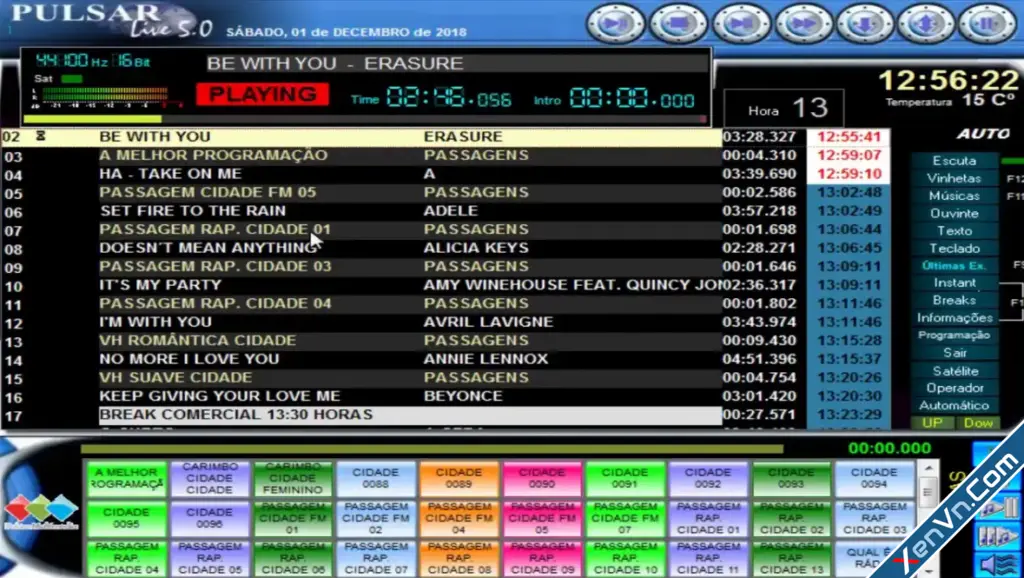Trigger the CARIMBO CIDADE CIDADE cart
This screenshot has width=1024, height=578.
(210, 479)
